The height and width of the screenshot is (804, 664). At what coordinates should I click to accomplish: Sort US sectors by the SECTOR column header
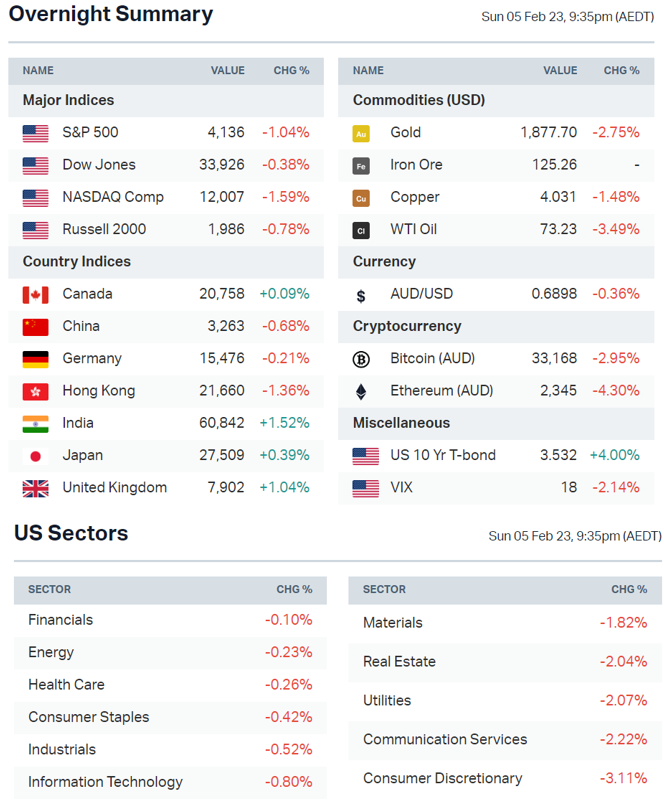(x=49, y=590)
